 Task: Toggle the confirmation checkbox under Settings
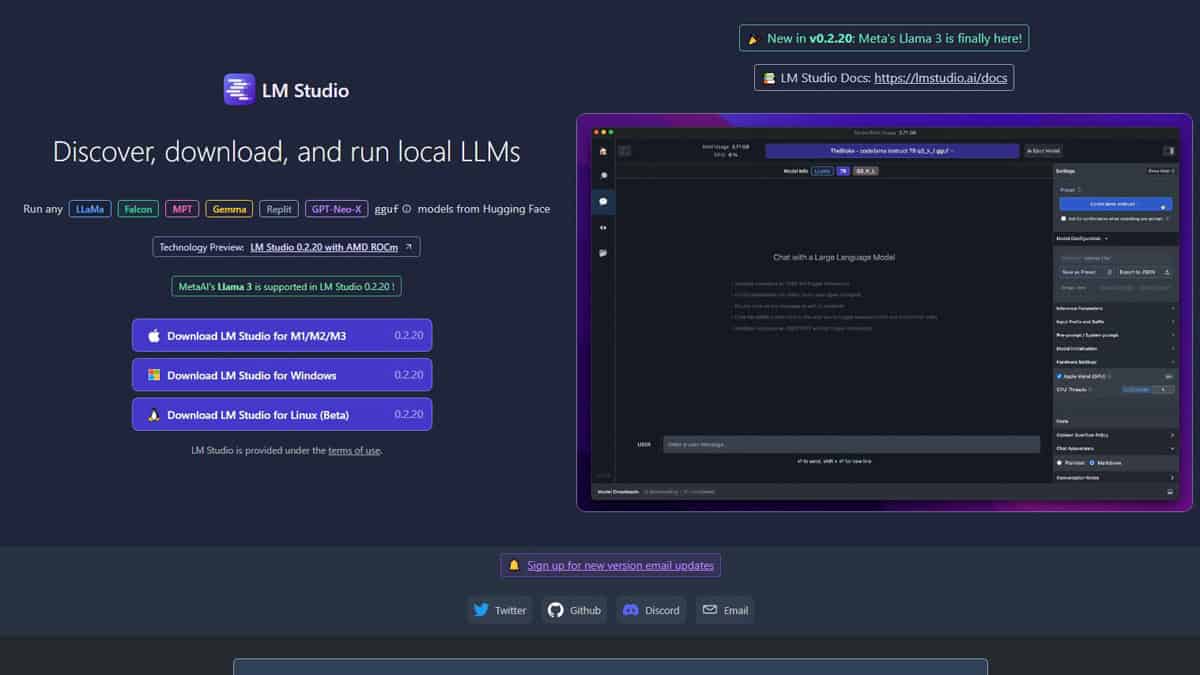tap(1063, 217)
